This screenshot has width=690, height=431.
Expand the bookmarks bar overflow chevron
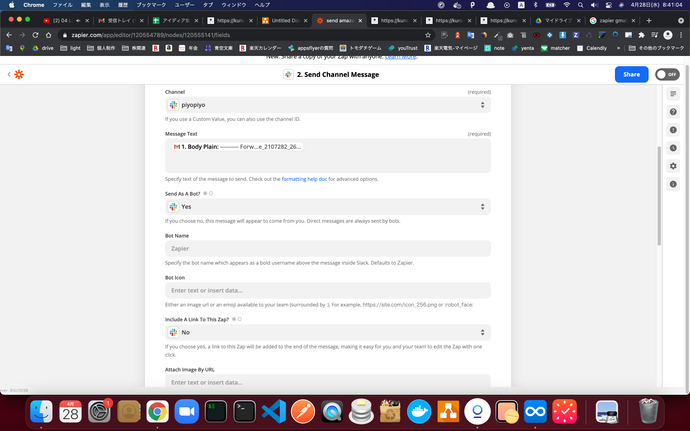click(x=618, y=48)
